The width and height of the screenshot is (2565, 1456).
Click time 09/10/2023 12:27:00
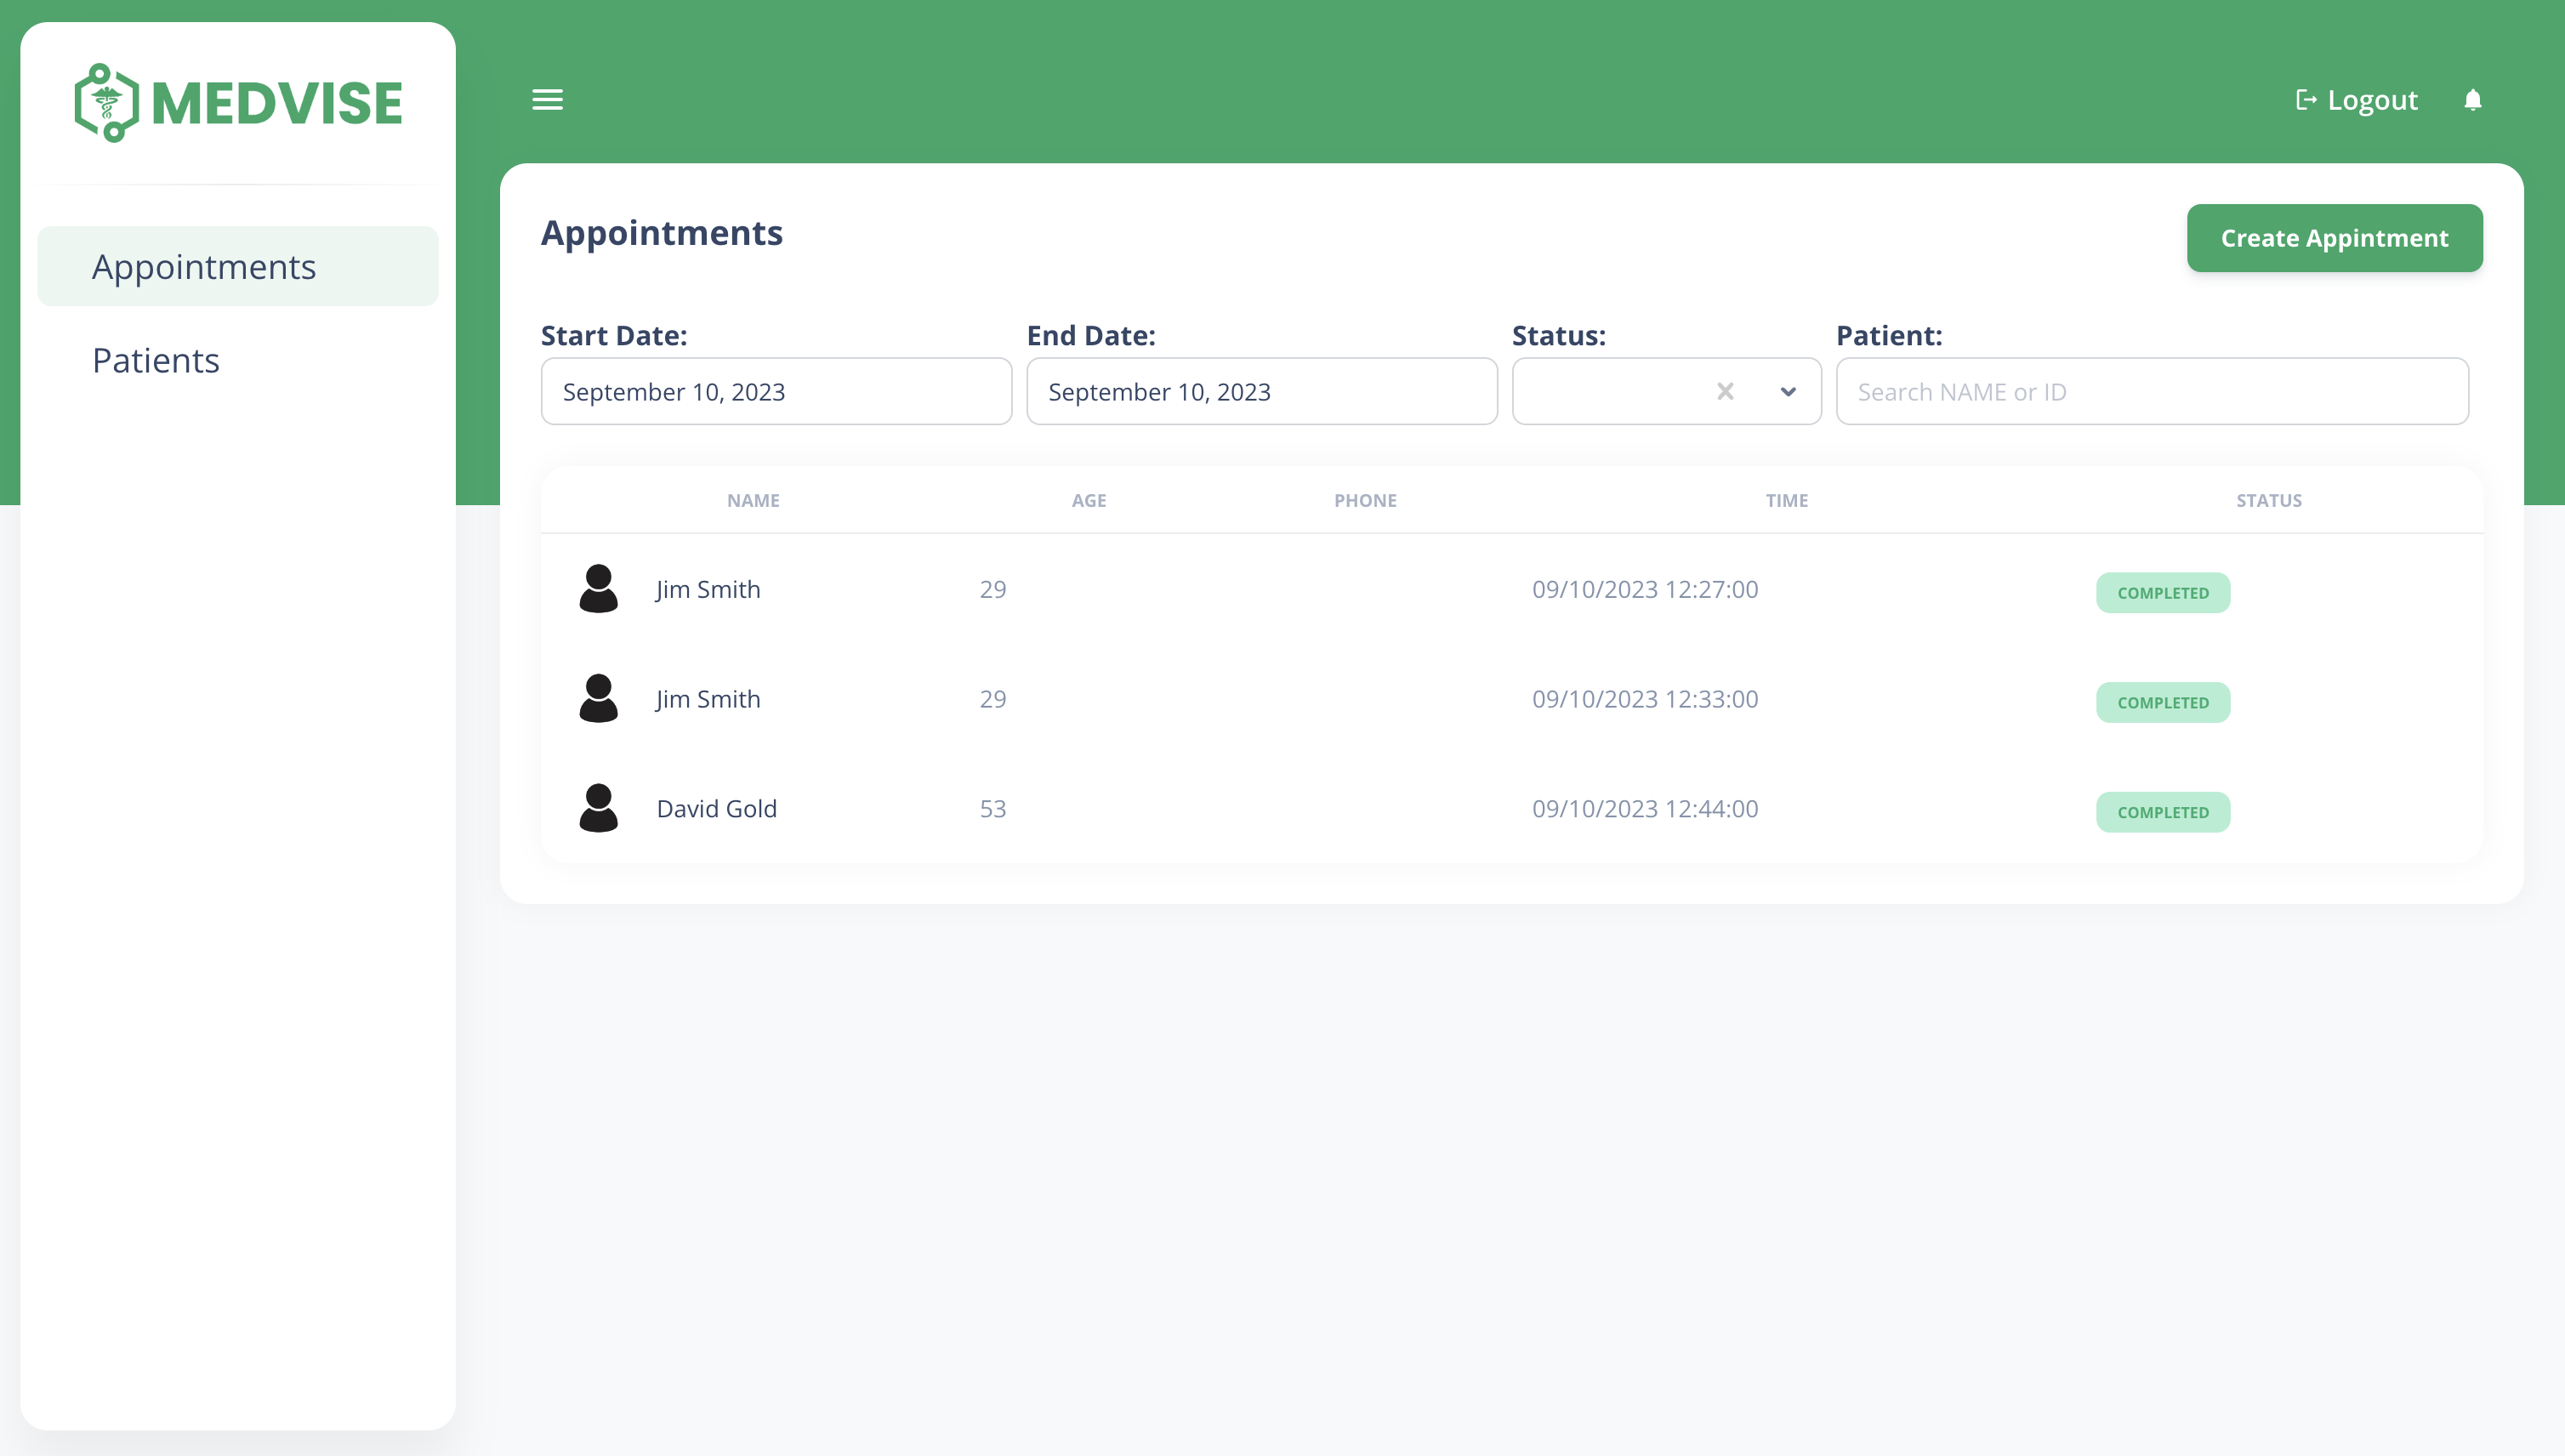pyautogui.click(x=1644, y=589)
